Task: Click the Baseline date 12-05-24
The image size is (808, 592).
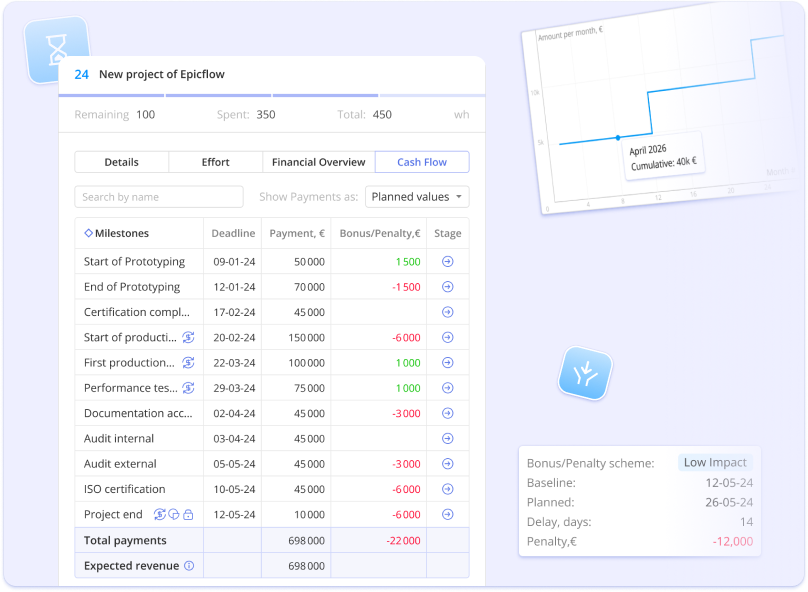Action: point(729,483)
